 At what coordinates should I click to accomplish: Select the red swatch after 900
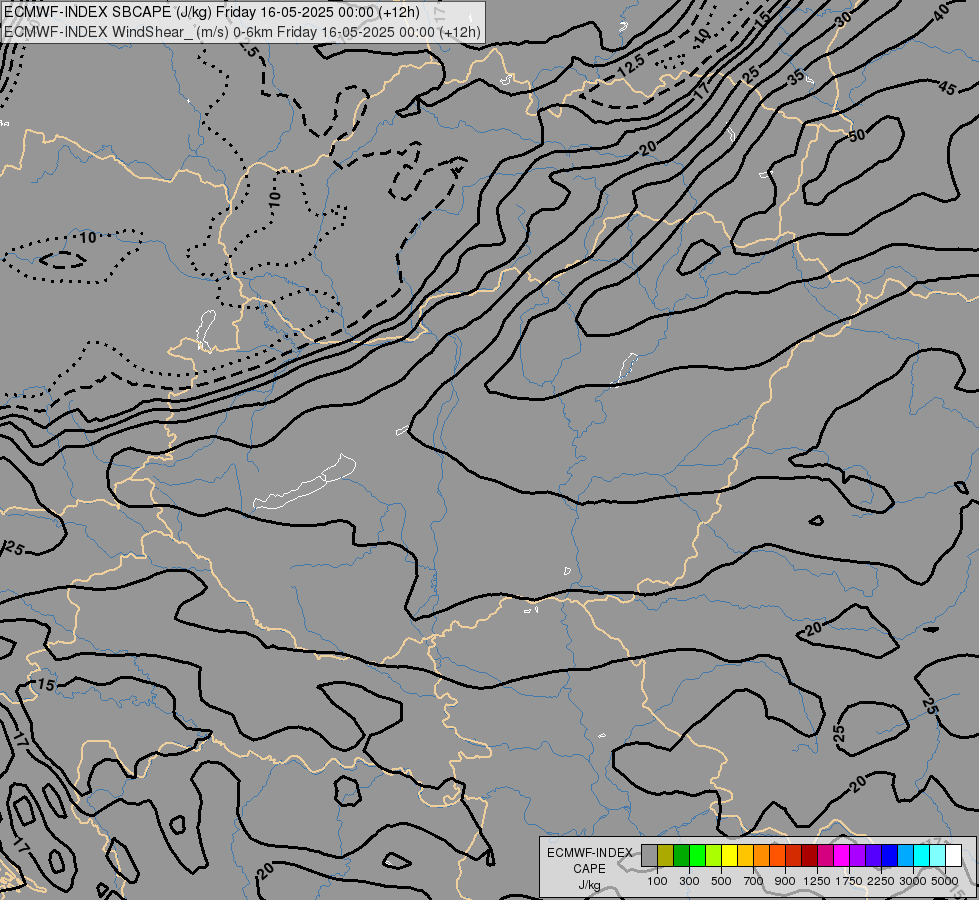(794, 855)
